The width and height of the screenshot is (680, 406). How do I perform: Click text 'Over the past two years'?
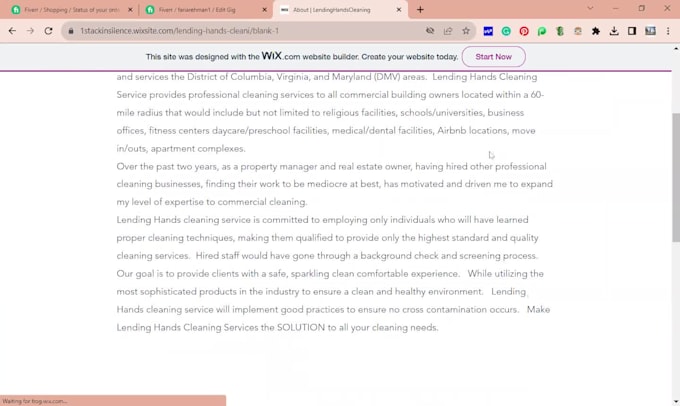pos(167,167)
